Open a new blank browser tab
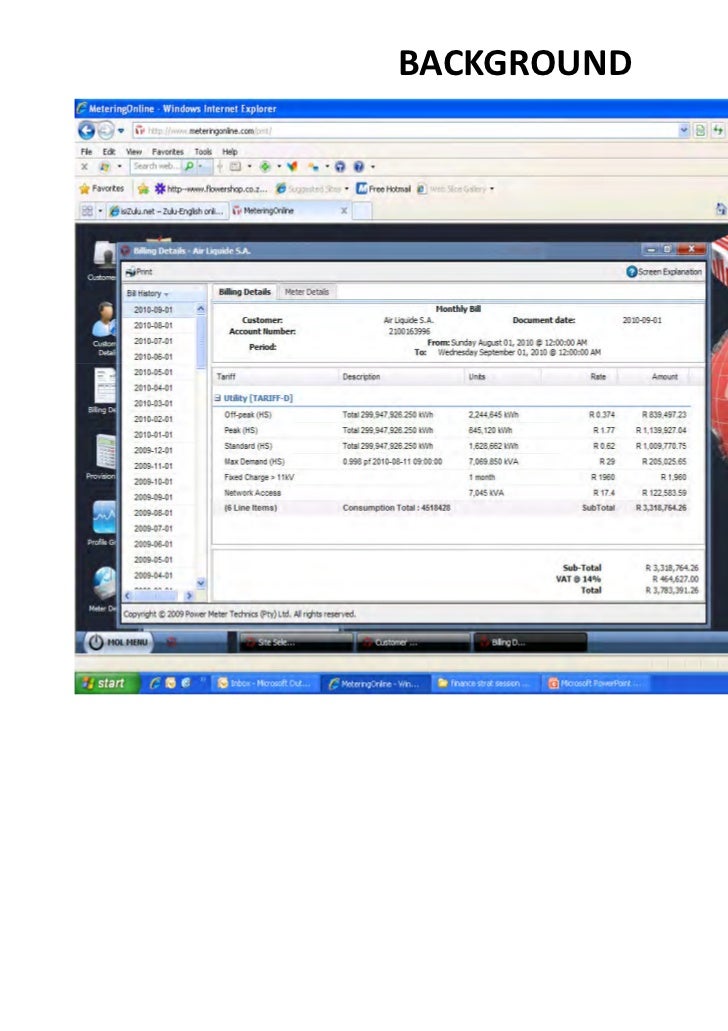728x1031 pixels. pyautogui.click(x=362, y=211)
